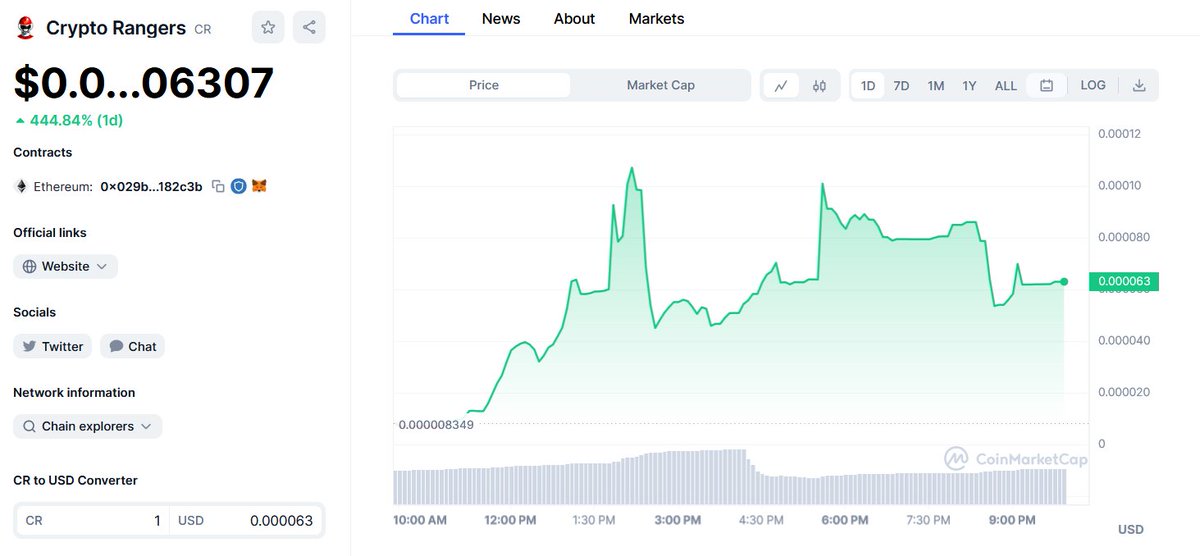Expand the Website links dropdown

tap(66, 266)
